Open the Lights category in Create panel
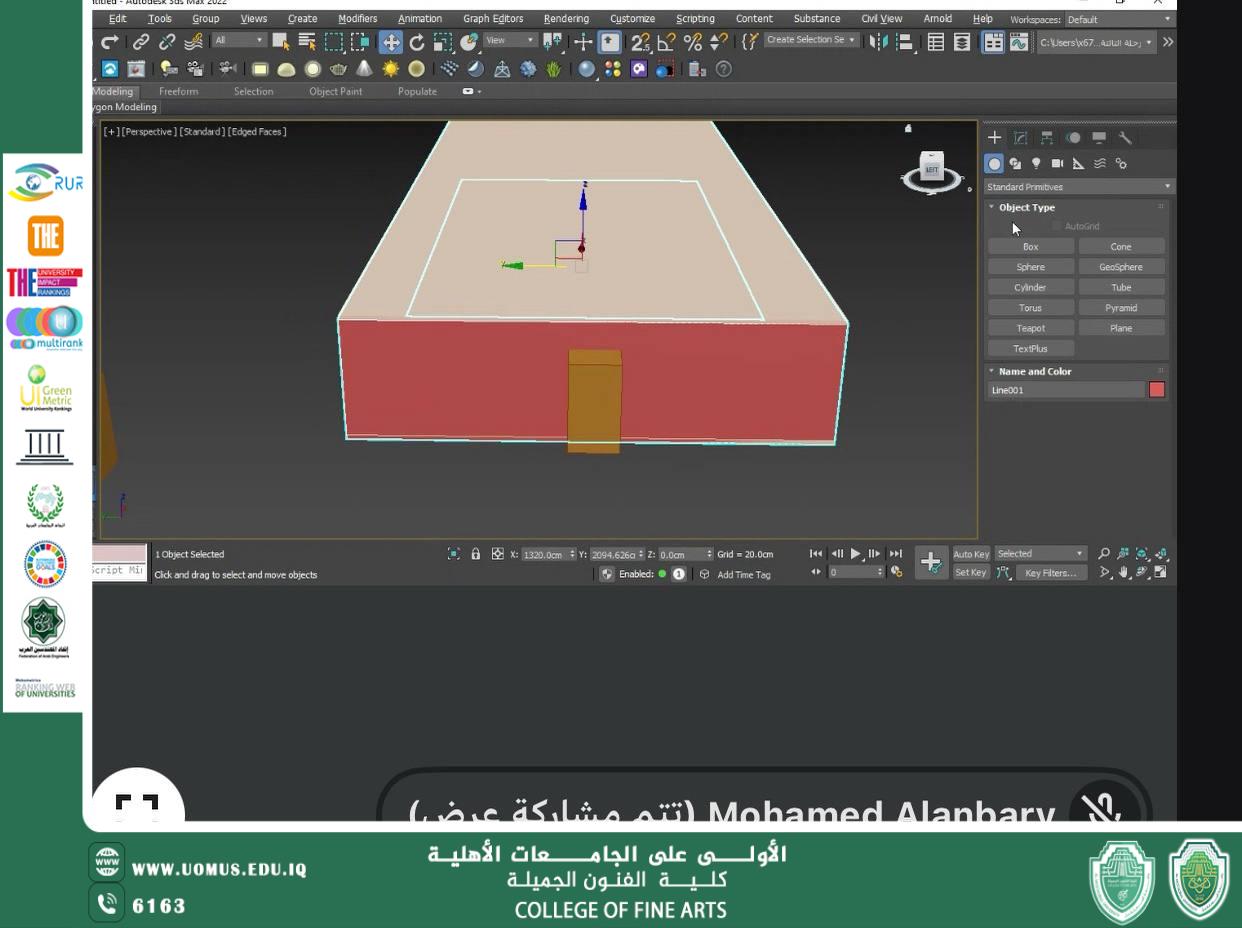The image size is (1242, 928). click(x=1036, y=164)
